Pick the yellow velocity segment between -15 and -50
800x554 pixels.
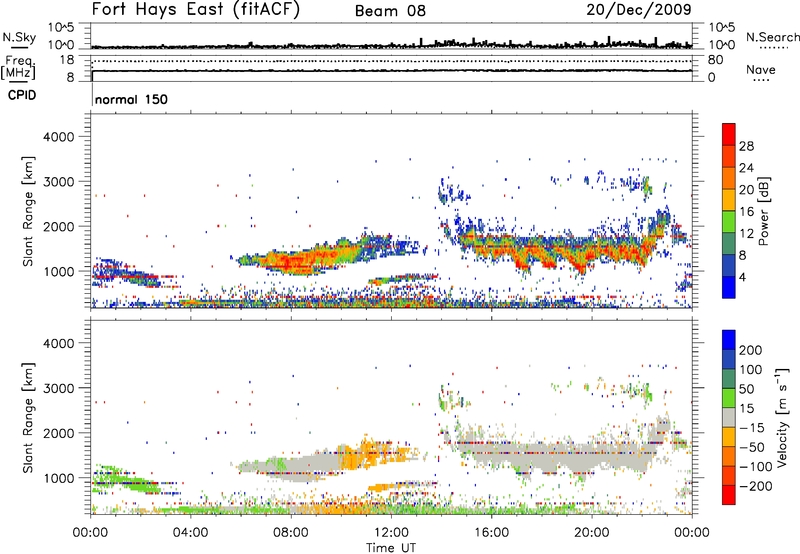click(x=729, y=437)
